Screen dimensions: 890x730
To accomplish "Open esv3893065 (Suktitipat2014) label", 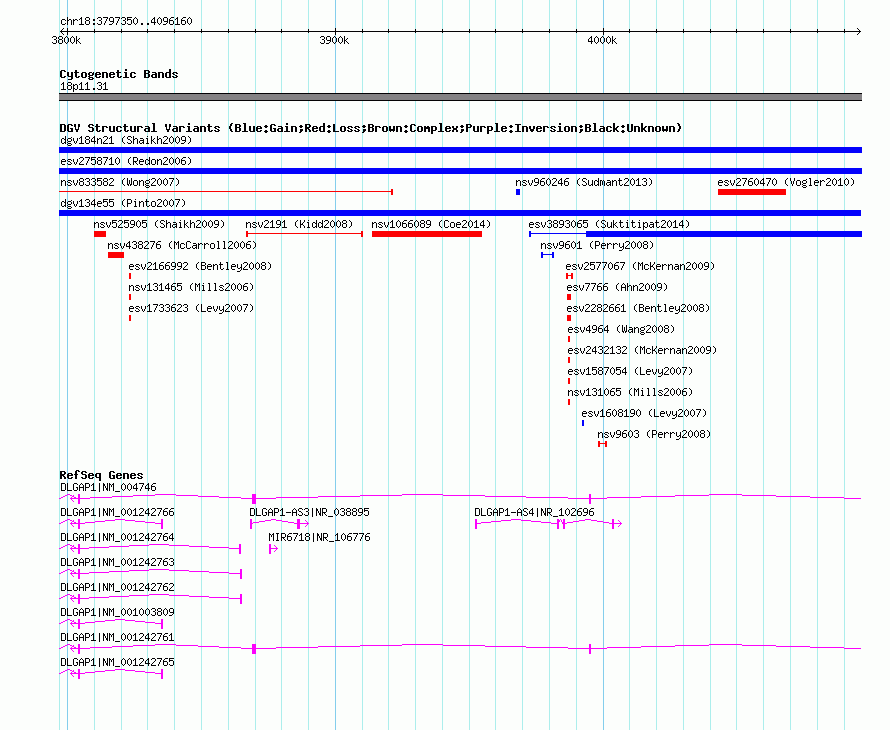I will (x=609, y=224).
